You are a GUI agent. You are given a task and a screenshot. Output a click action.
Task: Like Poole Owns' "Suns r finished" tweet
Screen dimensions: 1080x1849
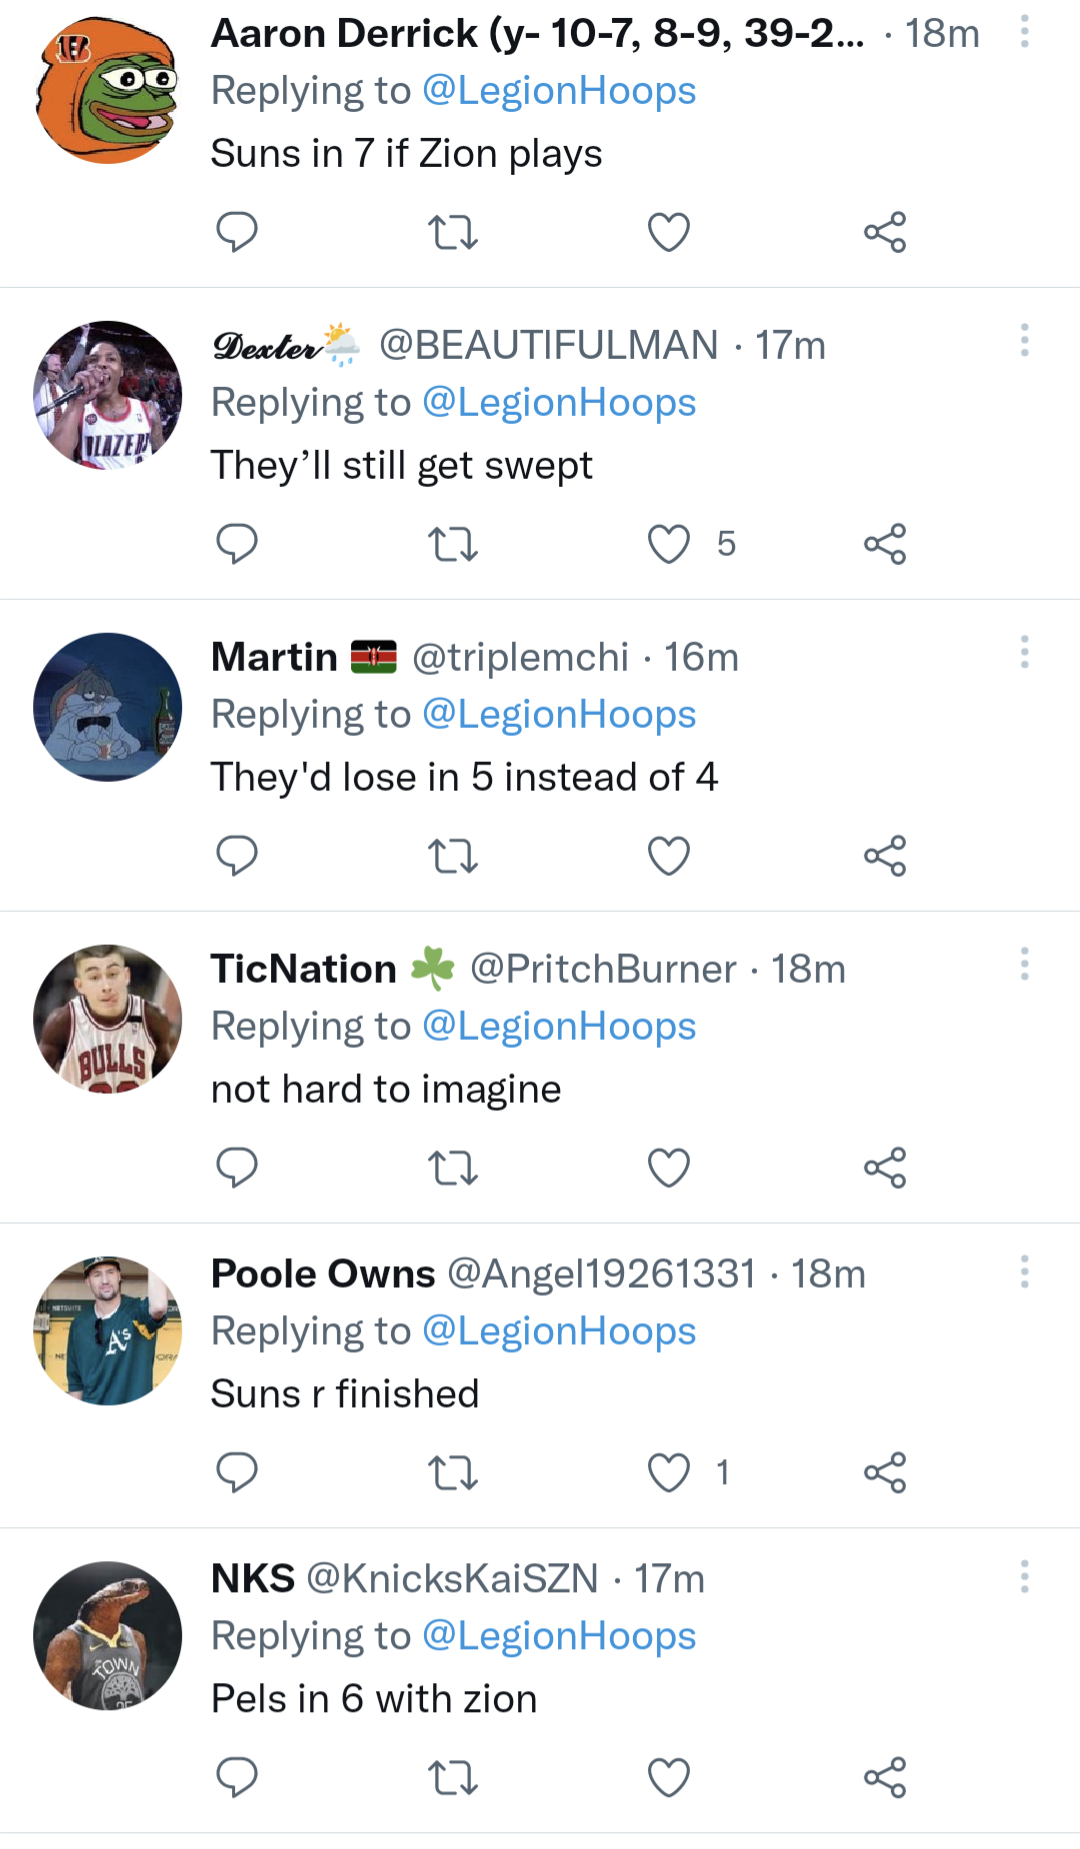coord(669,1472)
